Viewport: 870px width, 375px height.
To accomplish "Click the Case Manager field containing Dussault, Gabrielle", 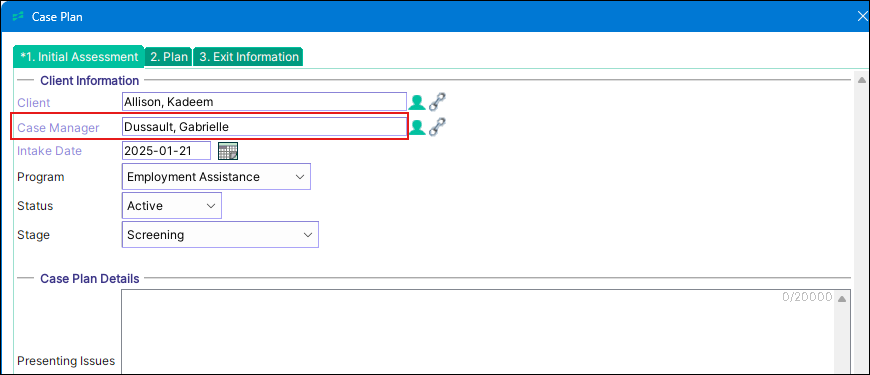I will pos(264,127).
